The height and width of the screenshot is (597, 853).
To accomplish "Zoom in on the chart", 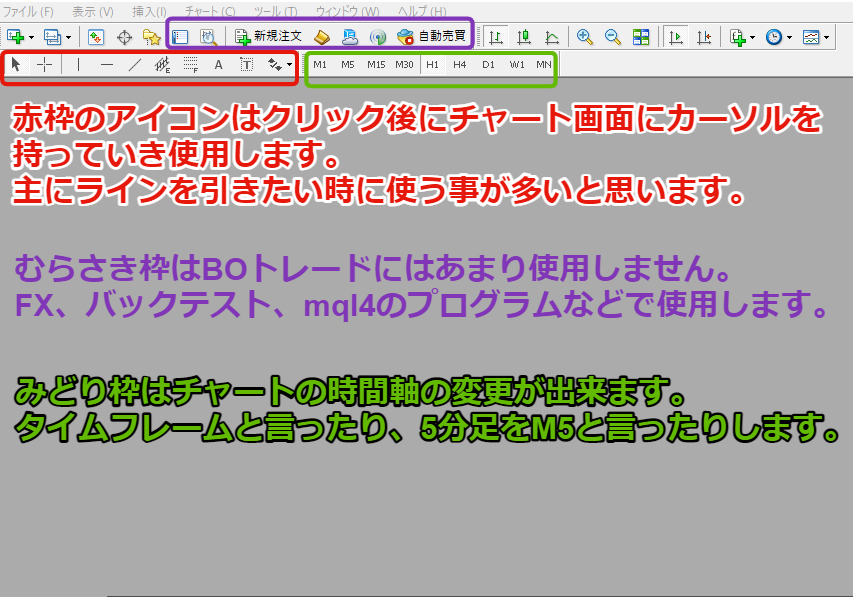I will [x=583, y=37].
